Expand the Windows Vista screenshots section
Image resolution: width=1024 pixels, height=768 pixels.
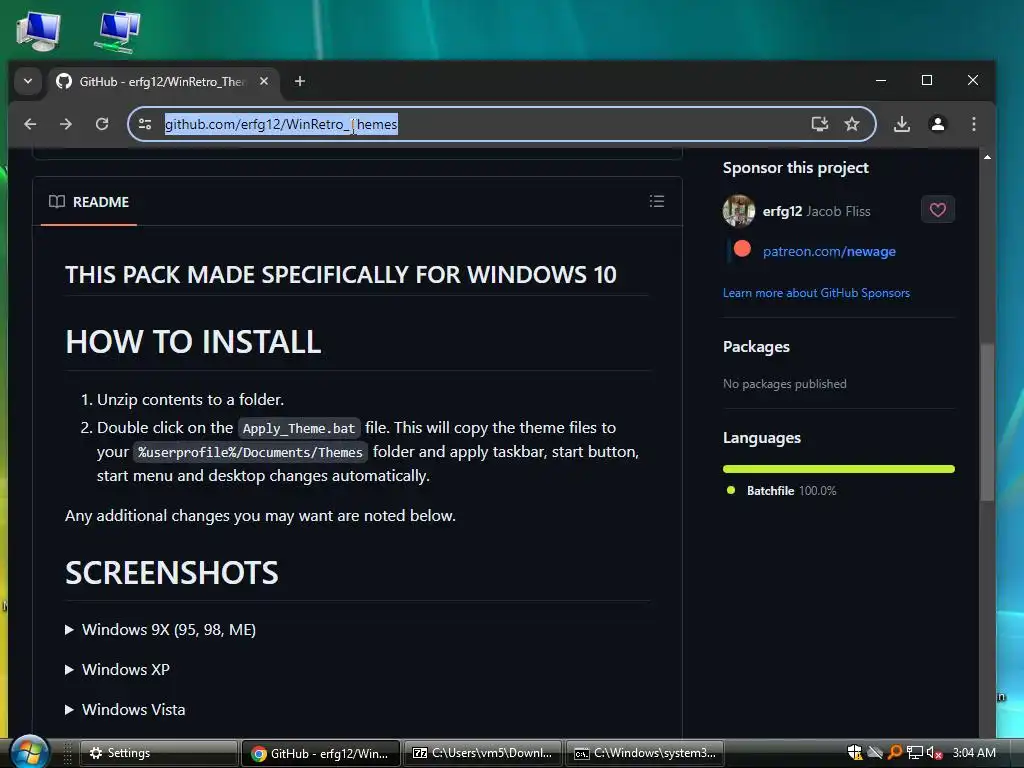pyautogui.click(x=125, y=709)
